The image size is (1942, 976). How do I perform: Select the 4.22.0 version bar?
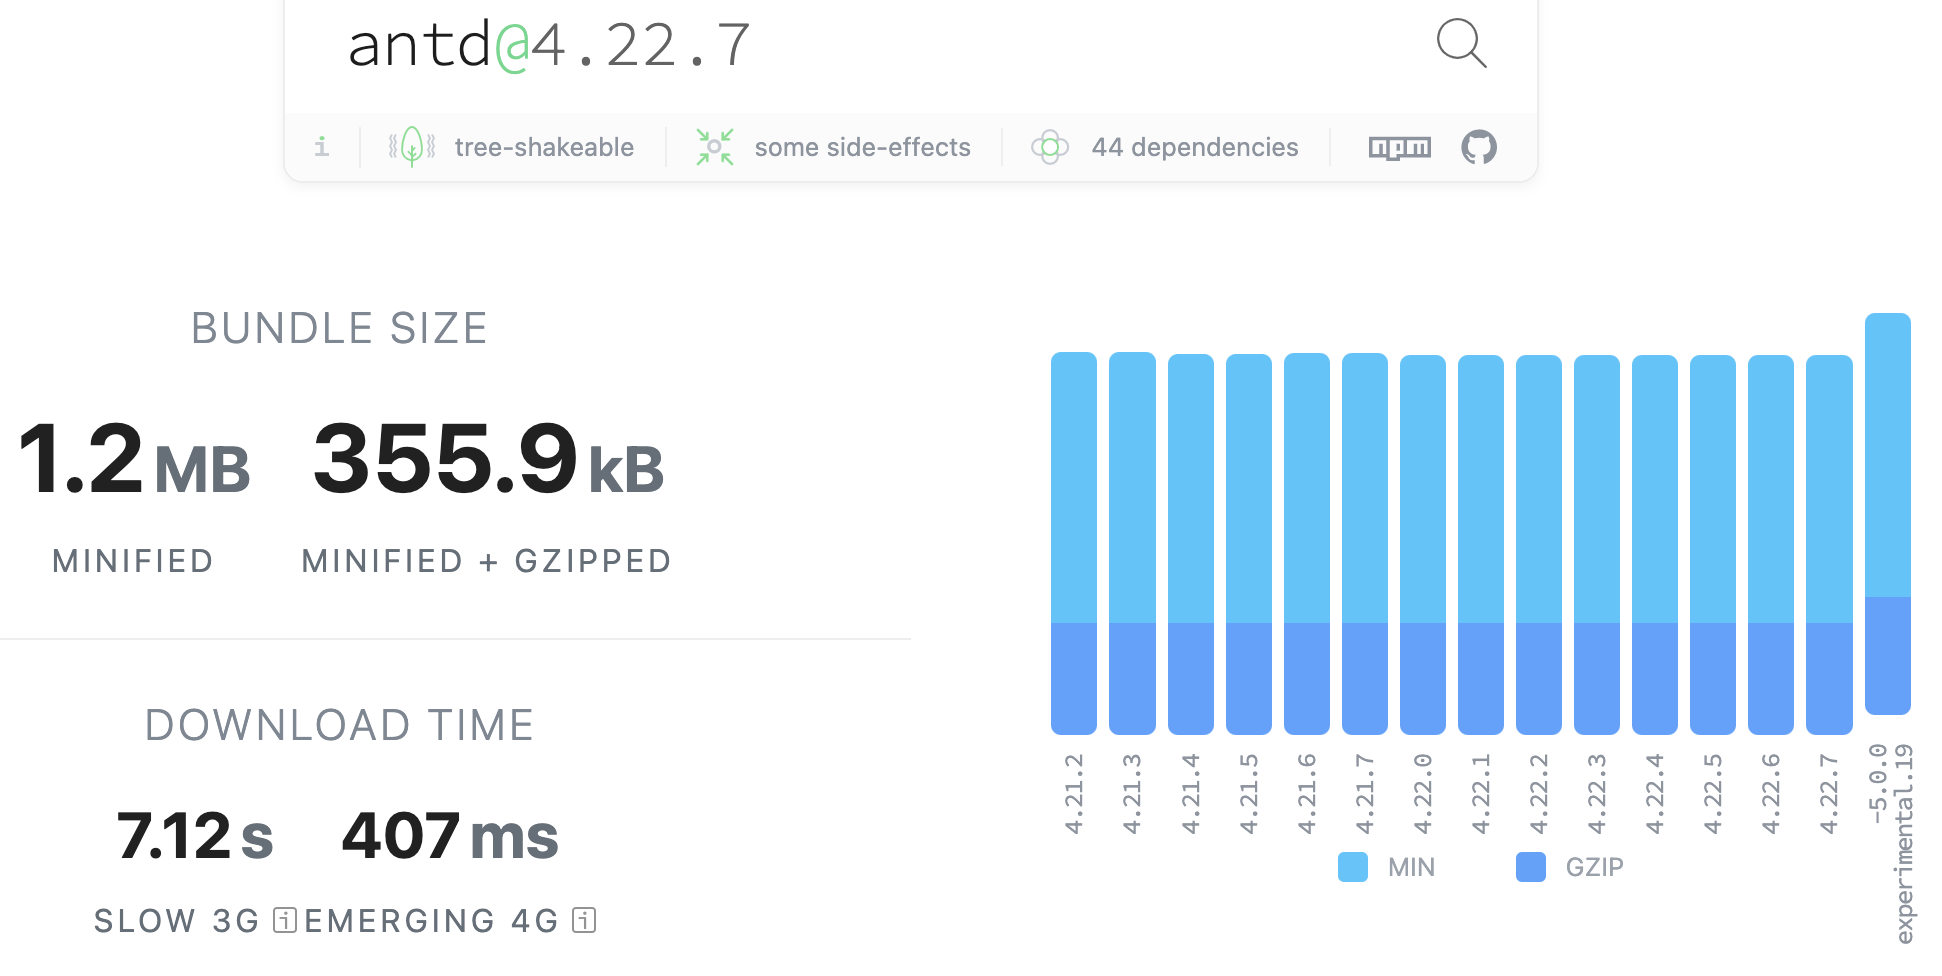[1423, 545]
